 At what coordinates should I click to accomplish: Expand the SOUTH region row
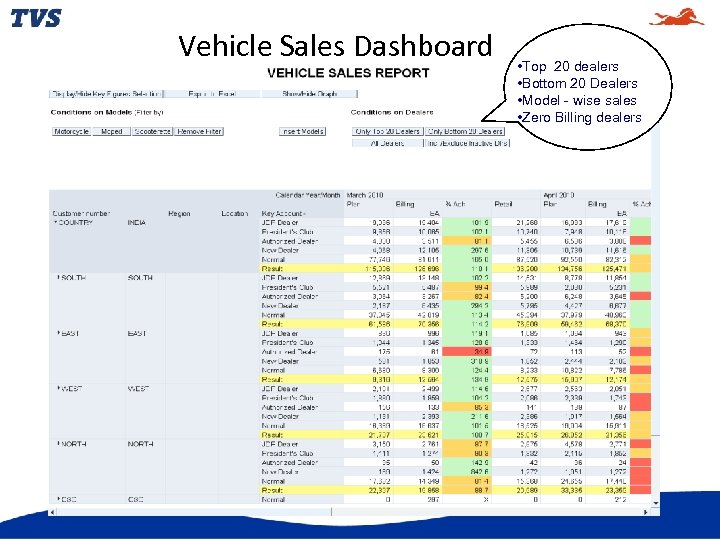(x=58, y=278)
